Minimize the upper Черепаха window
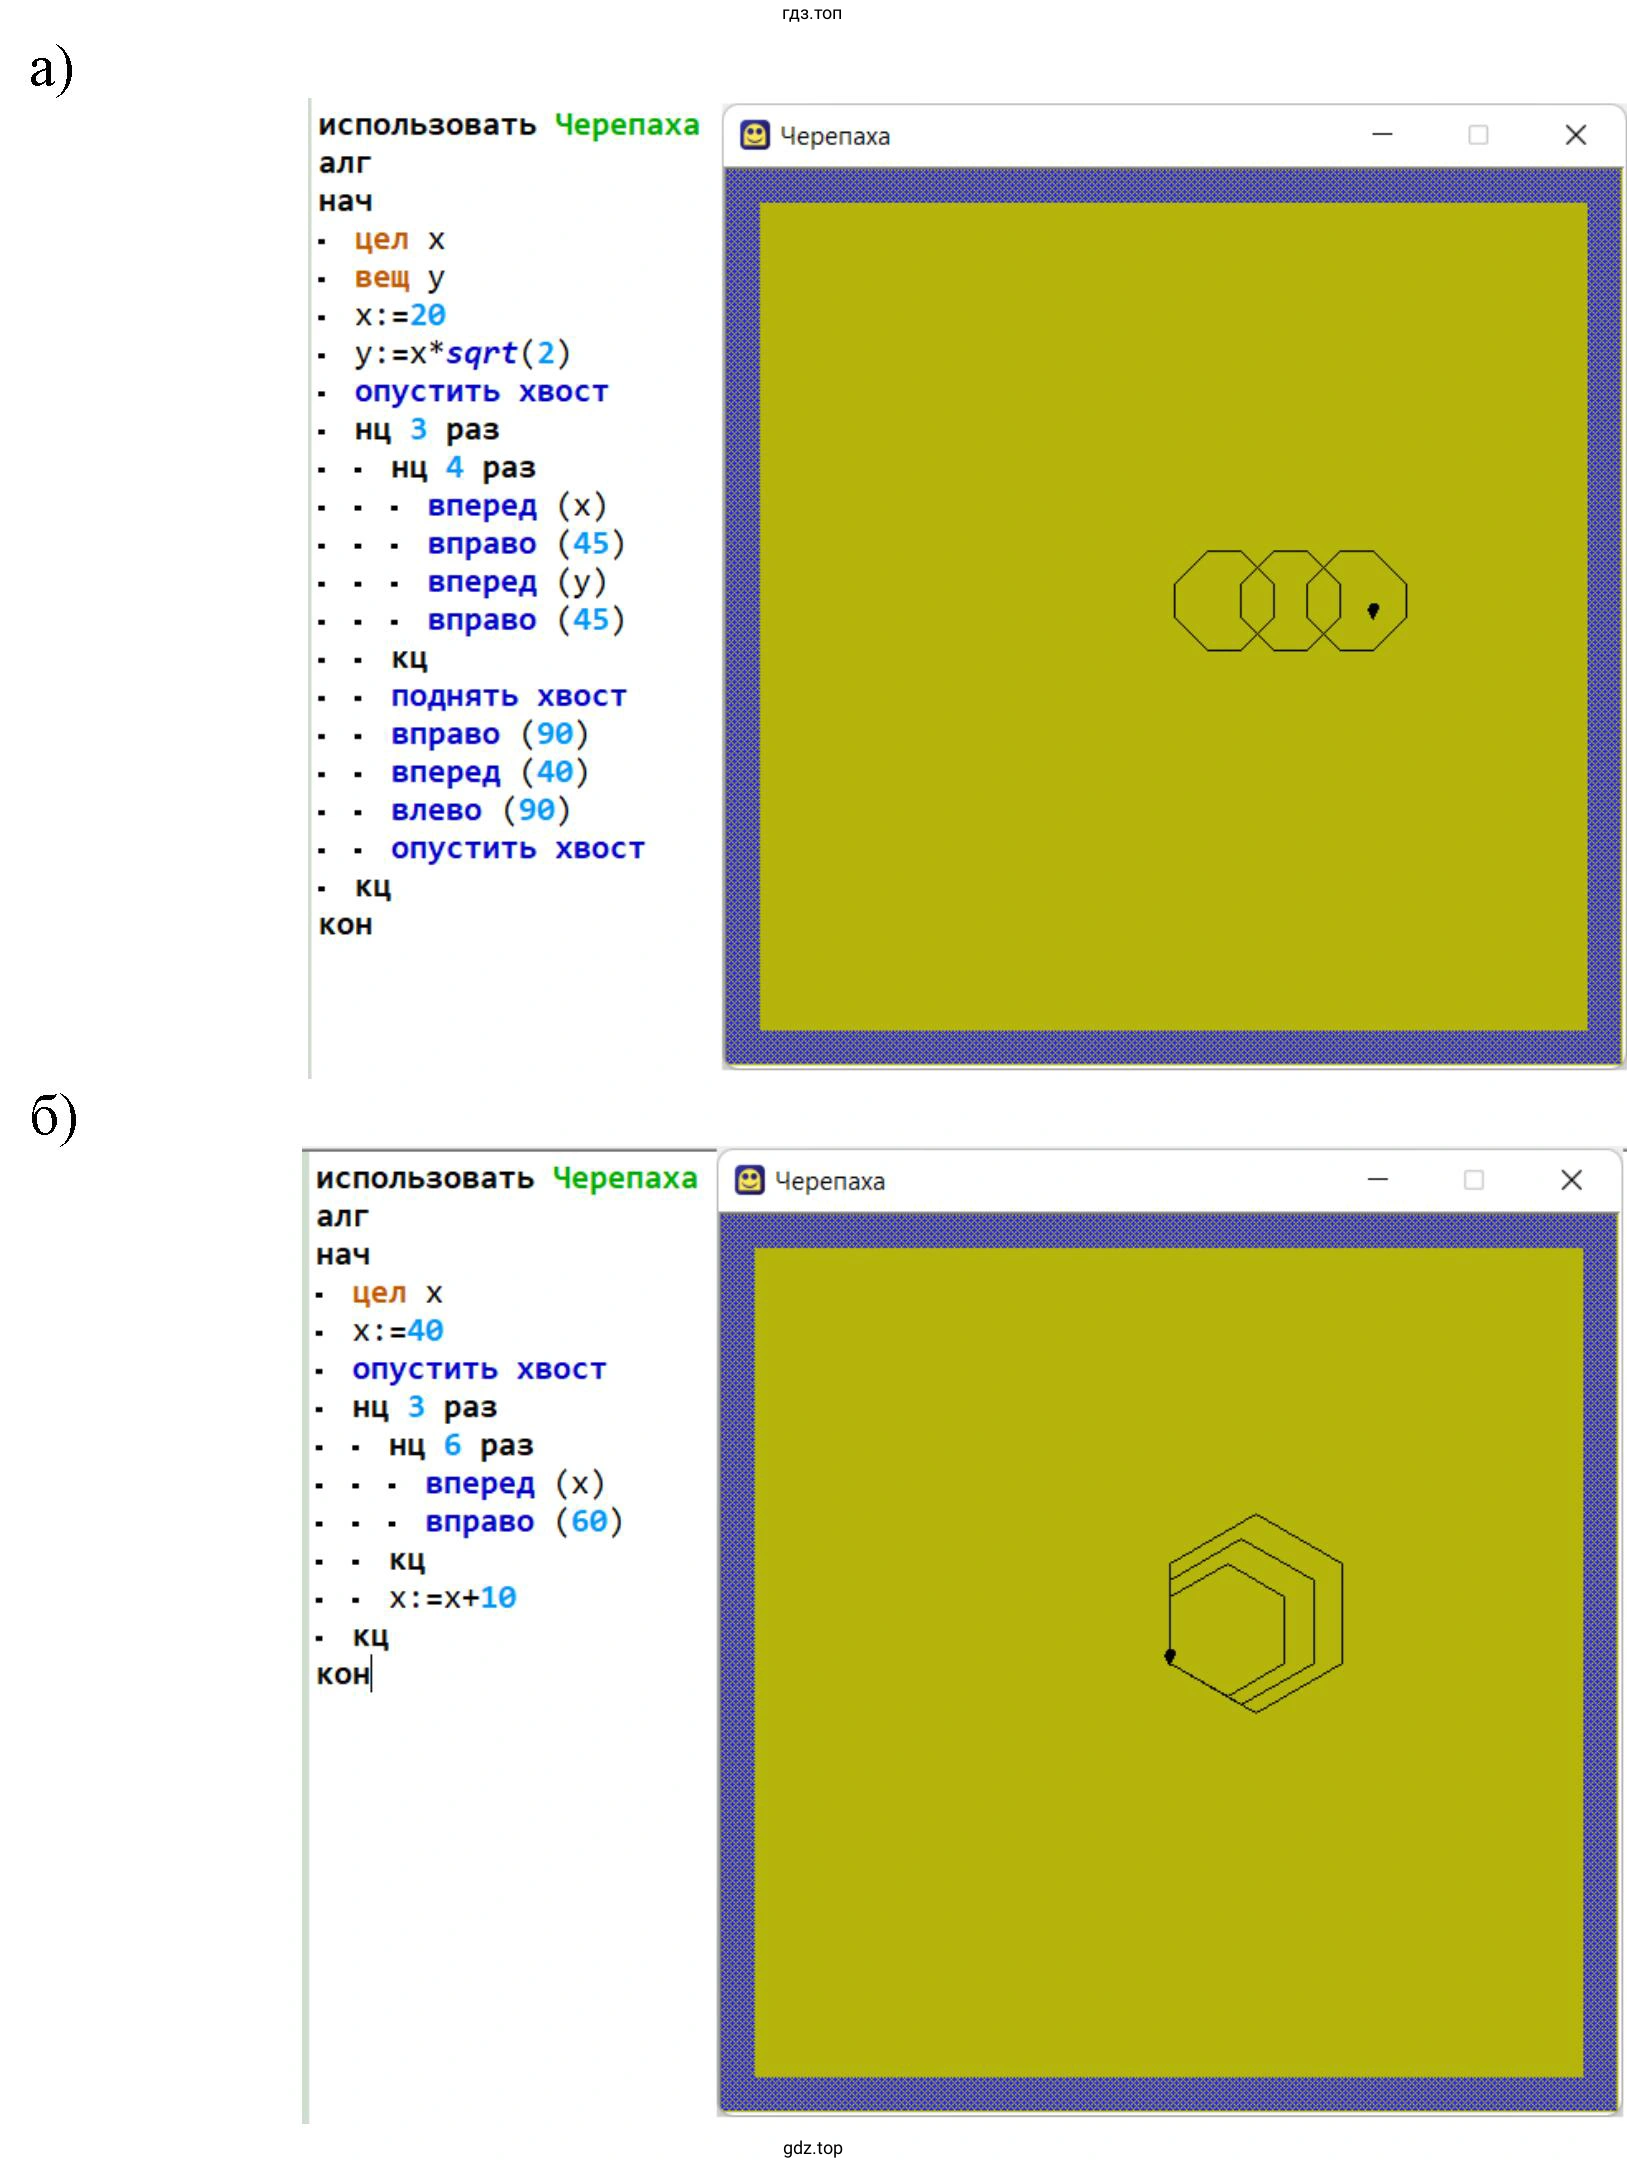 point(1382,135)
